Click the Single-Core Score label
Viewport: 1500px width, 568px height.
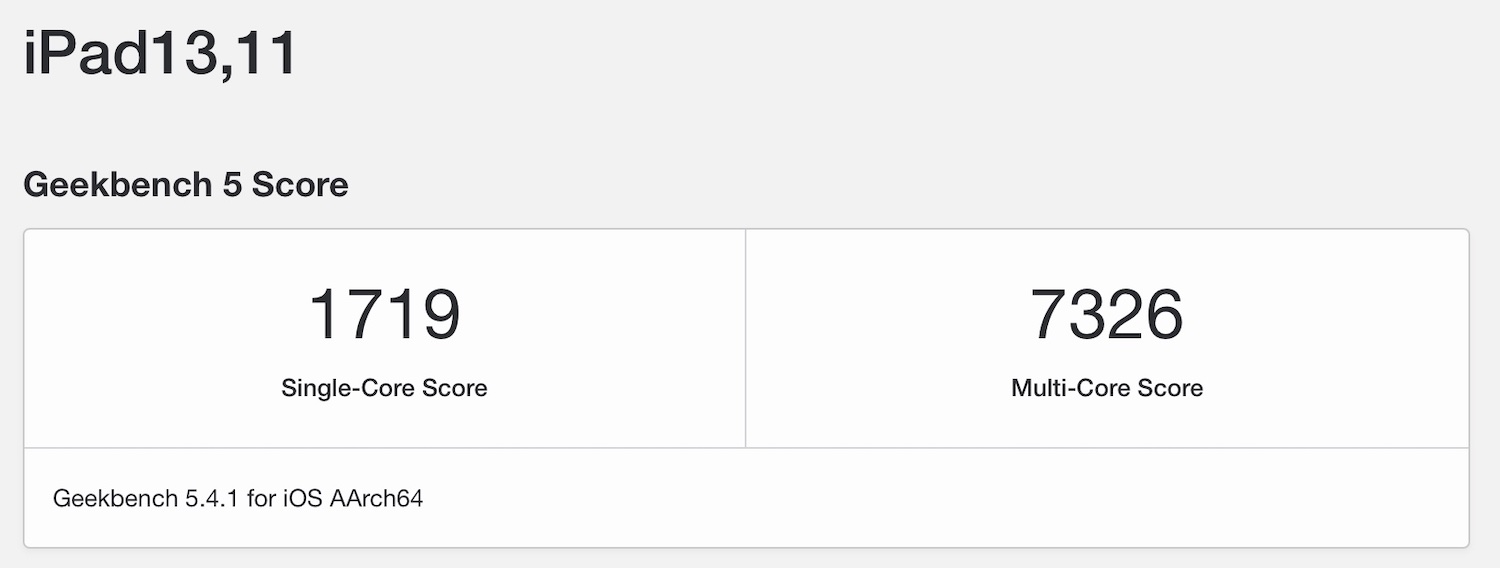[384, 388]
